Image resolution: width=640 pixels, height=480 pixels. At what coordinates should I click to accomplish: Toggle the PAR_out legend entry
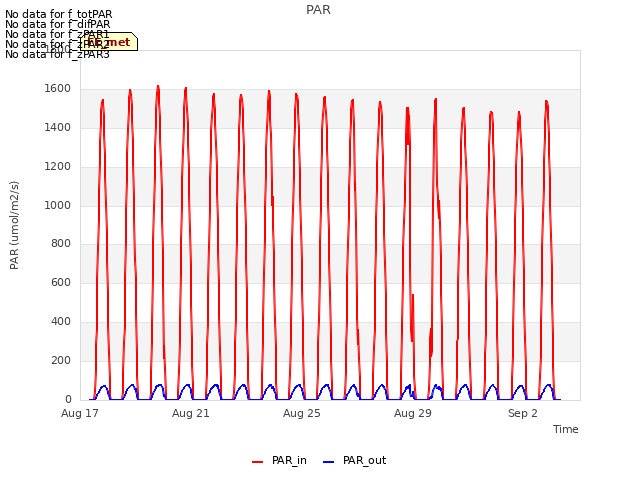pos(354,460)
